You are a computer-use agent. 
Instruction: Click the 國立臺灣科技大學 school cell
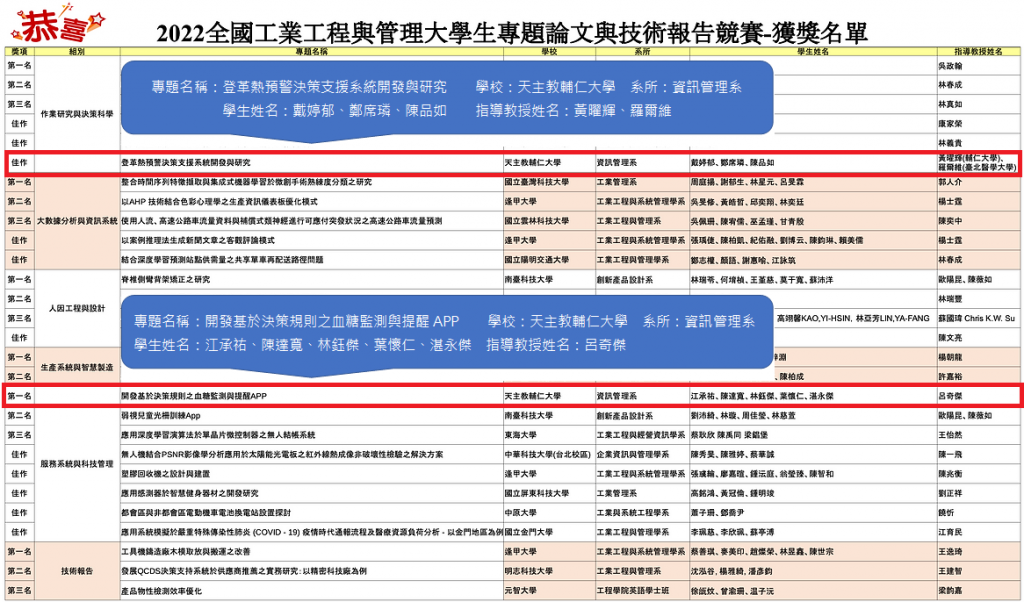point(537,183)
